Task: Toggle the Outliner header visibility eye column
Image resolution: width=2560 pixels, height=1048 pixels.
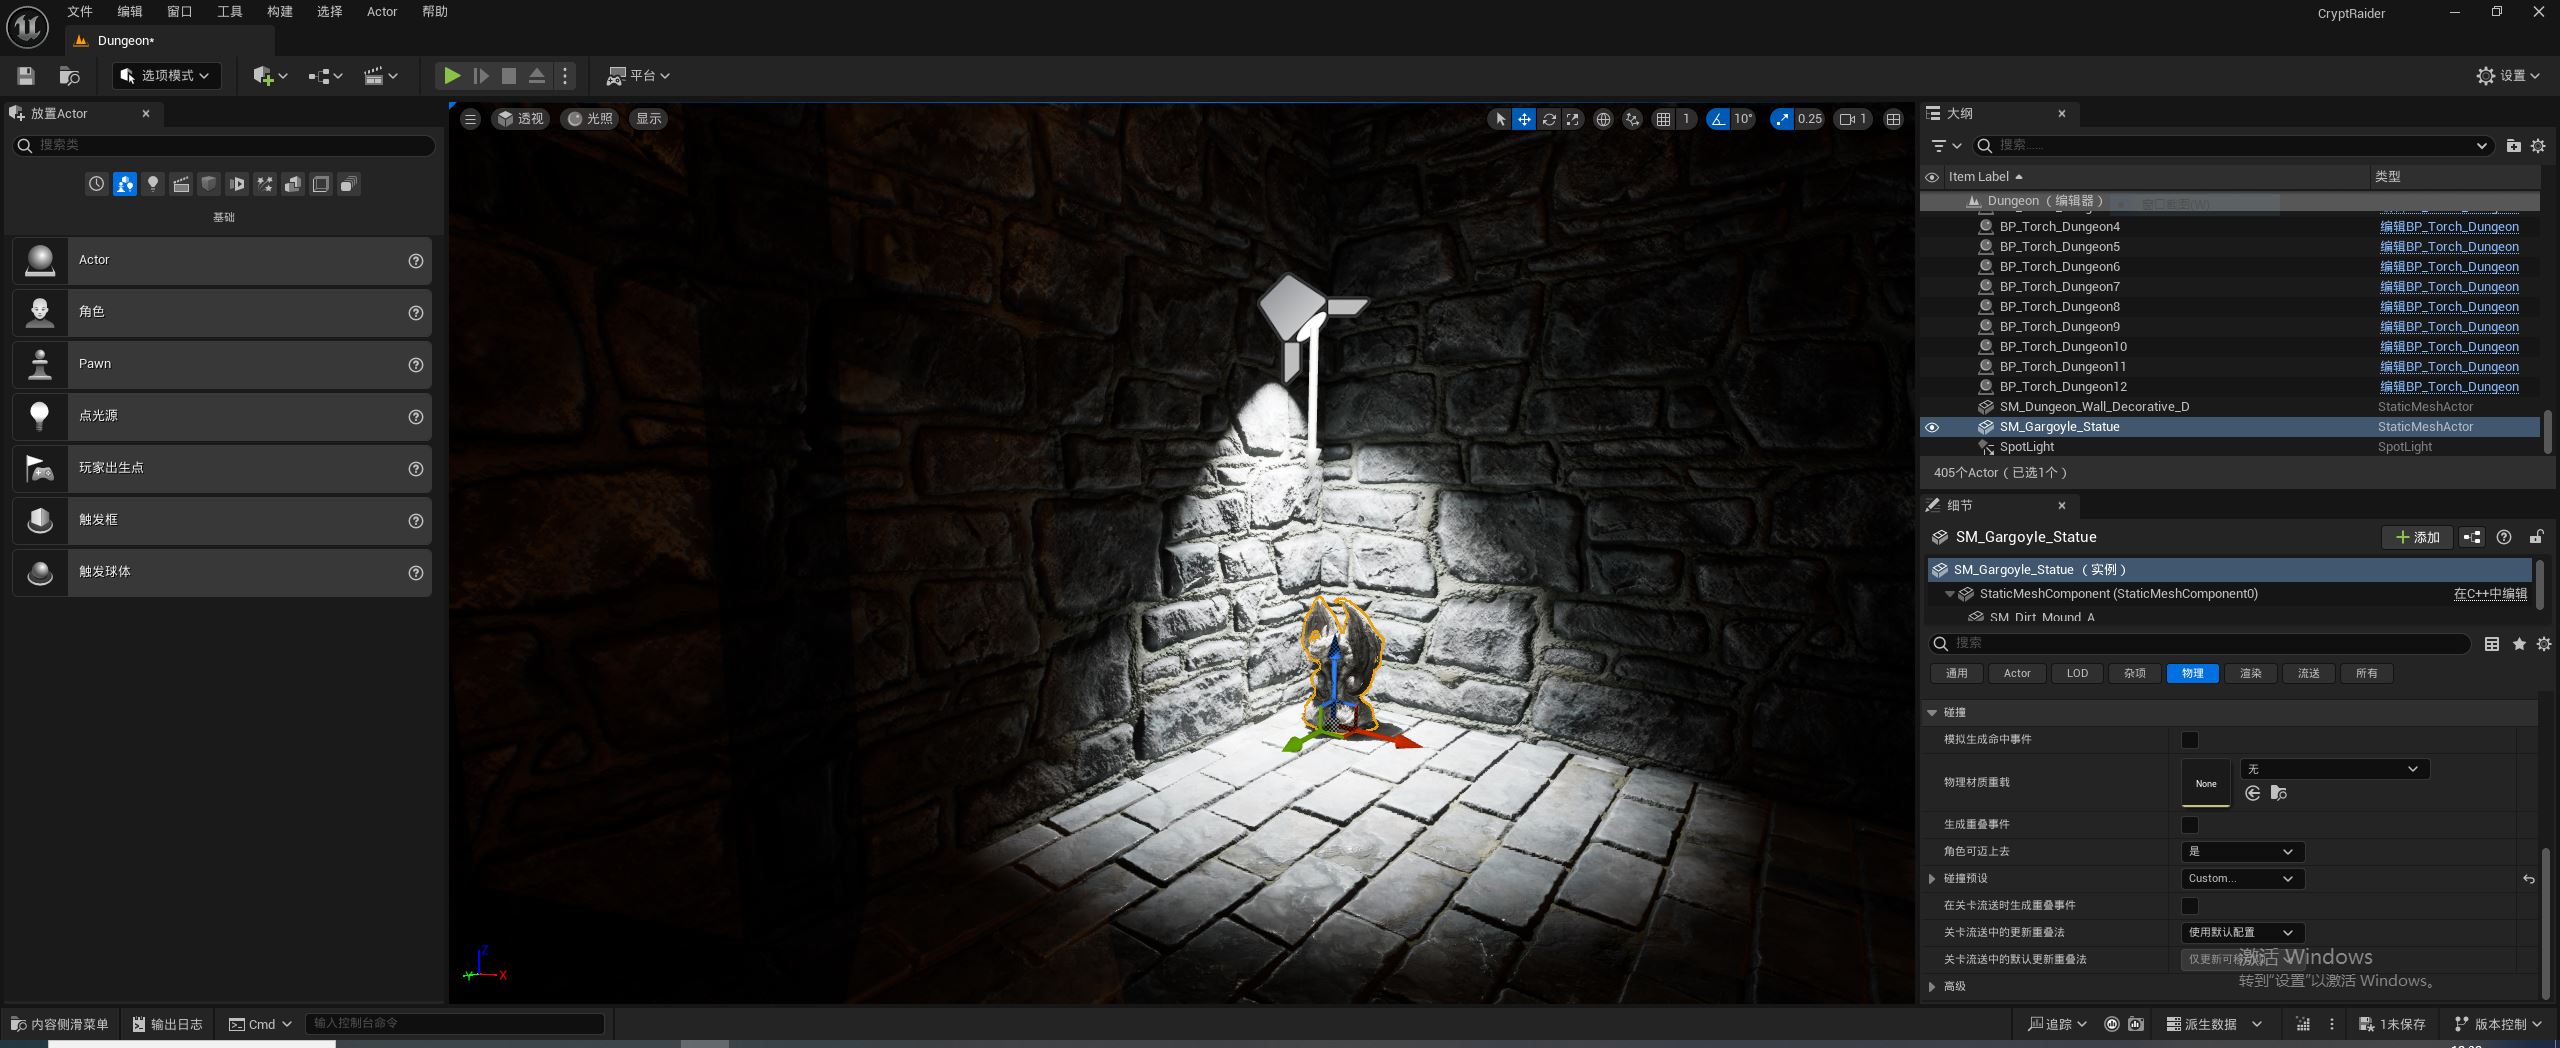Action: pyautogui.click(x=1932, y=177)
